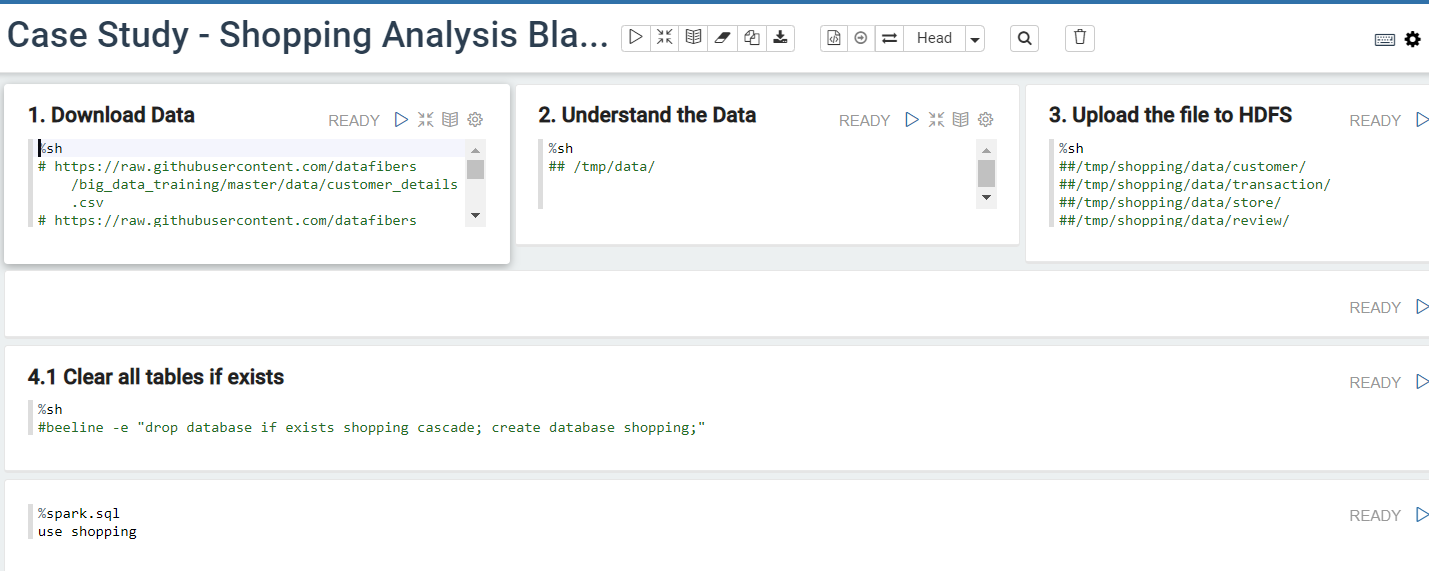Click '##/tmp/shopping/data/transaction/' code line

coord(1195,184)
